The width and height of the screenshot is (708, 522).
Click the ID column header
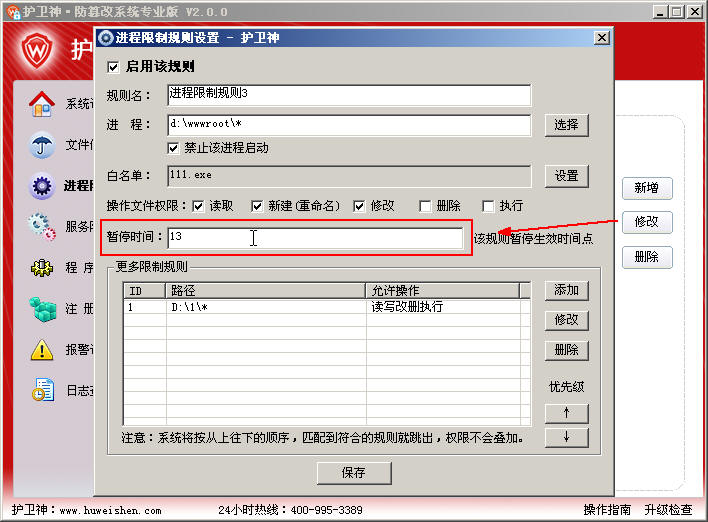coord(144,291)
